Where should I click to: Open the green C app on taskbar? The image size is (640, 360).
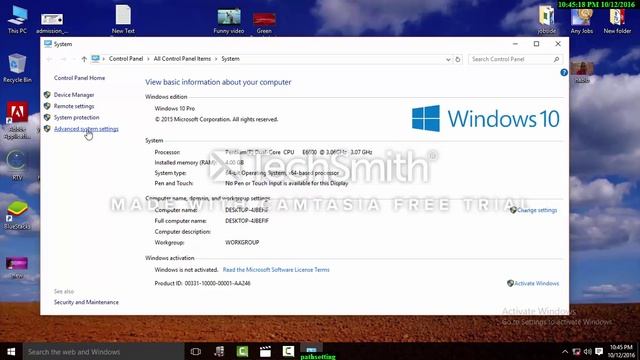[x=242, y=351]
